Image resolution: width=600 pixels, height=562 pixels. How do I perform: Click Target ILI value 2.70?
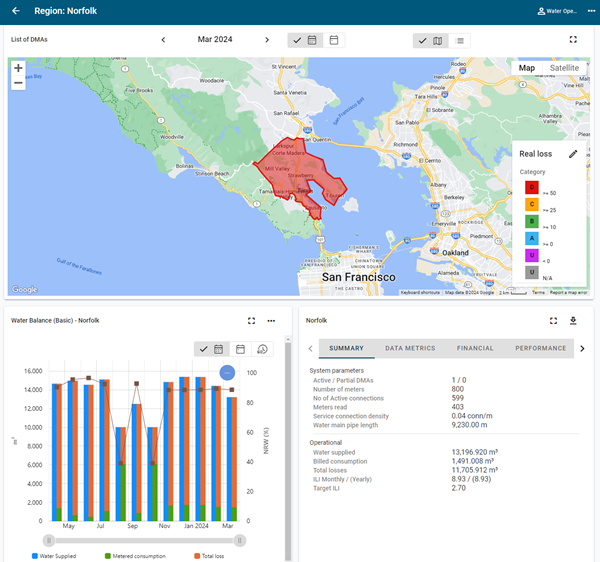458,488
